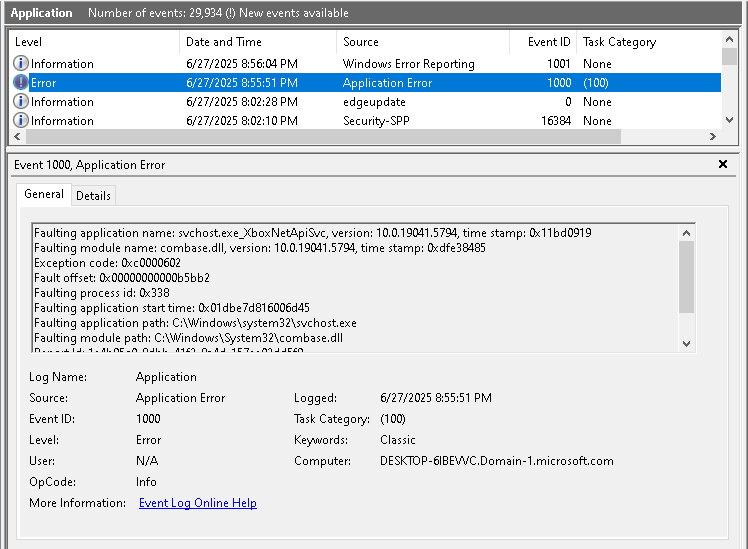The height and width of the screenshot is (549, 748).
Task: Open the Event Log Online Help link
Action: coord(197,503)
